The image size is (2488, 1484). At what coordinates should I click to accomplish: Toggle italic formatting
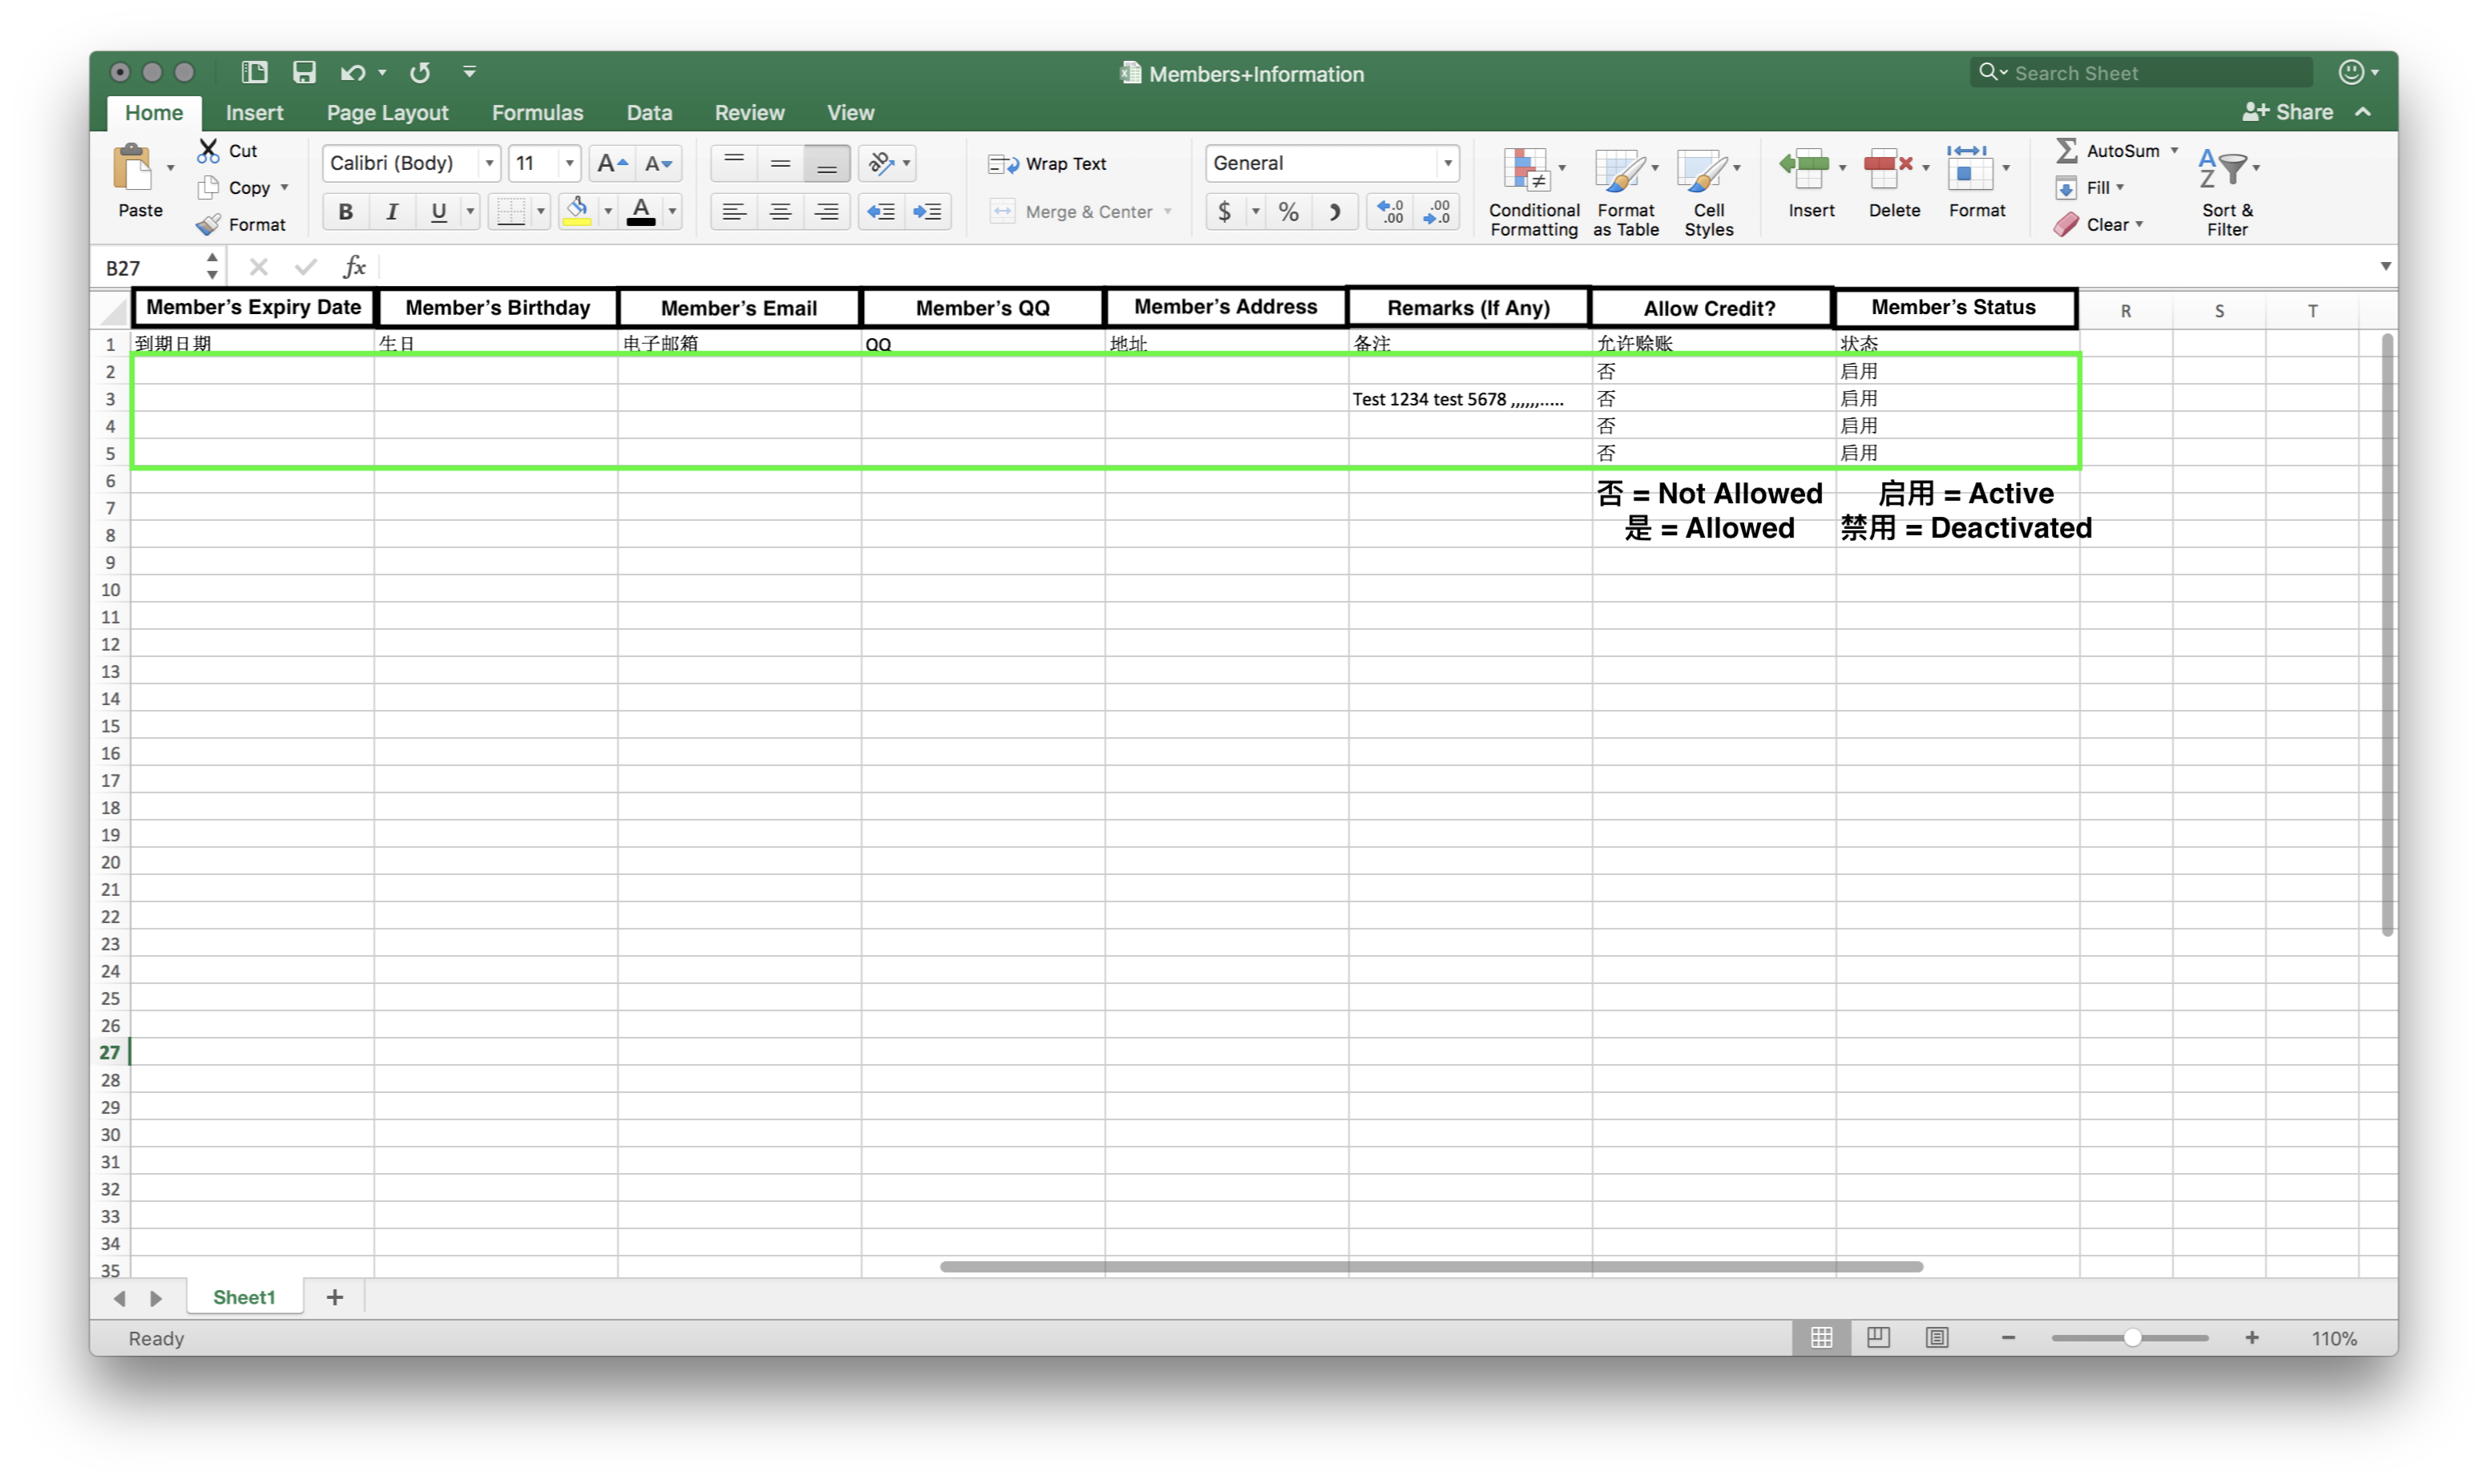point(392,212)
